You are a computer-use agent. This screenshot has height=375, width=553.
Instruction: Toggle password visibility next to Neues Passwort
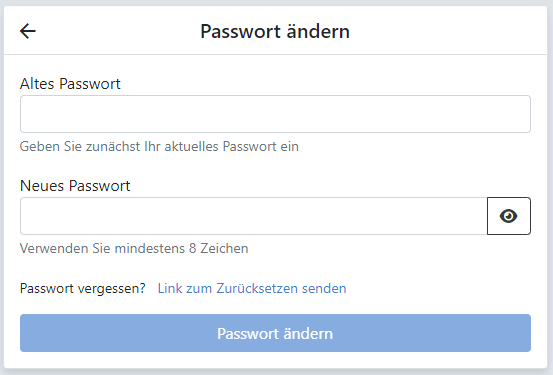click(x=509, y=216)
